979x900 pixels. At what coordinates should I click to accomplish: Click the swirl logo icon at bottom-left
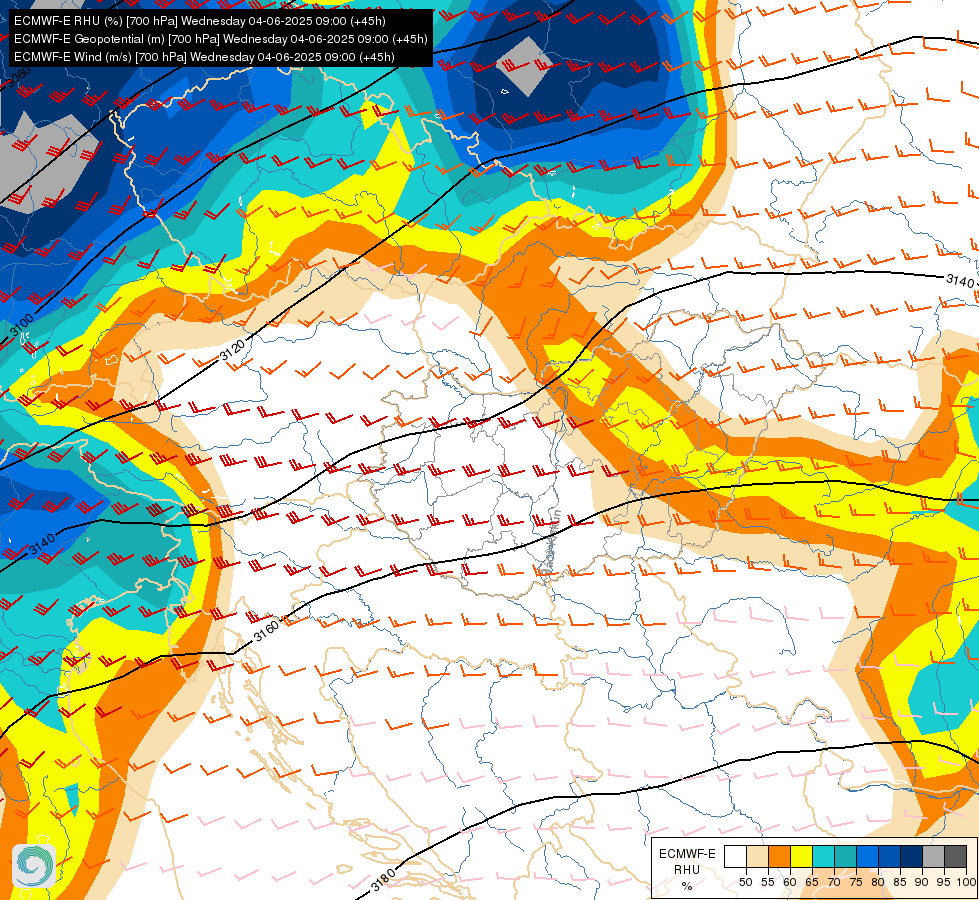coord(34,866)
